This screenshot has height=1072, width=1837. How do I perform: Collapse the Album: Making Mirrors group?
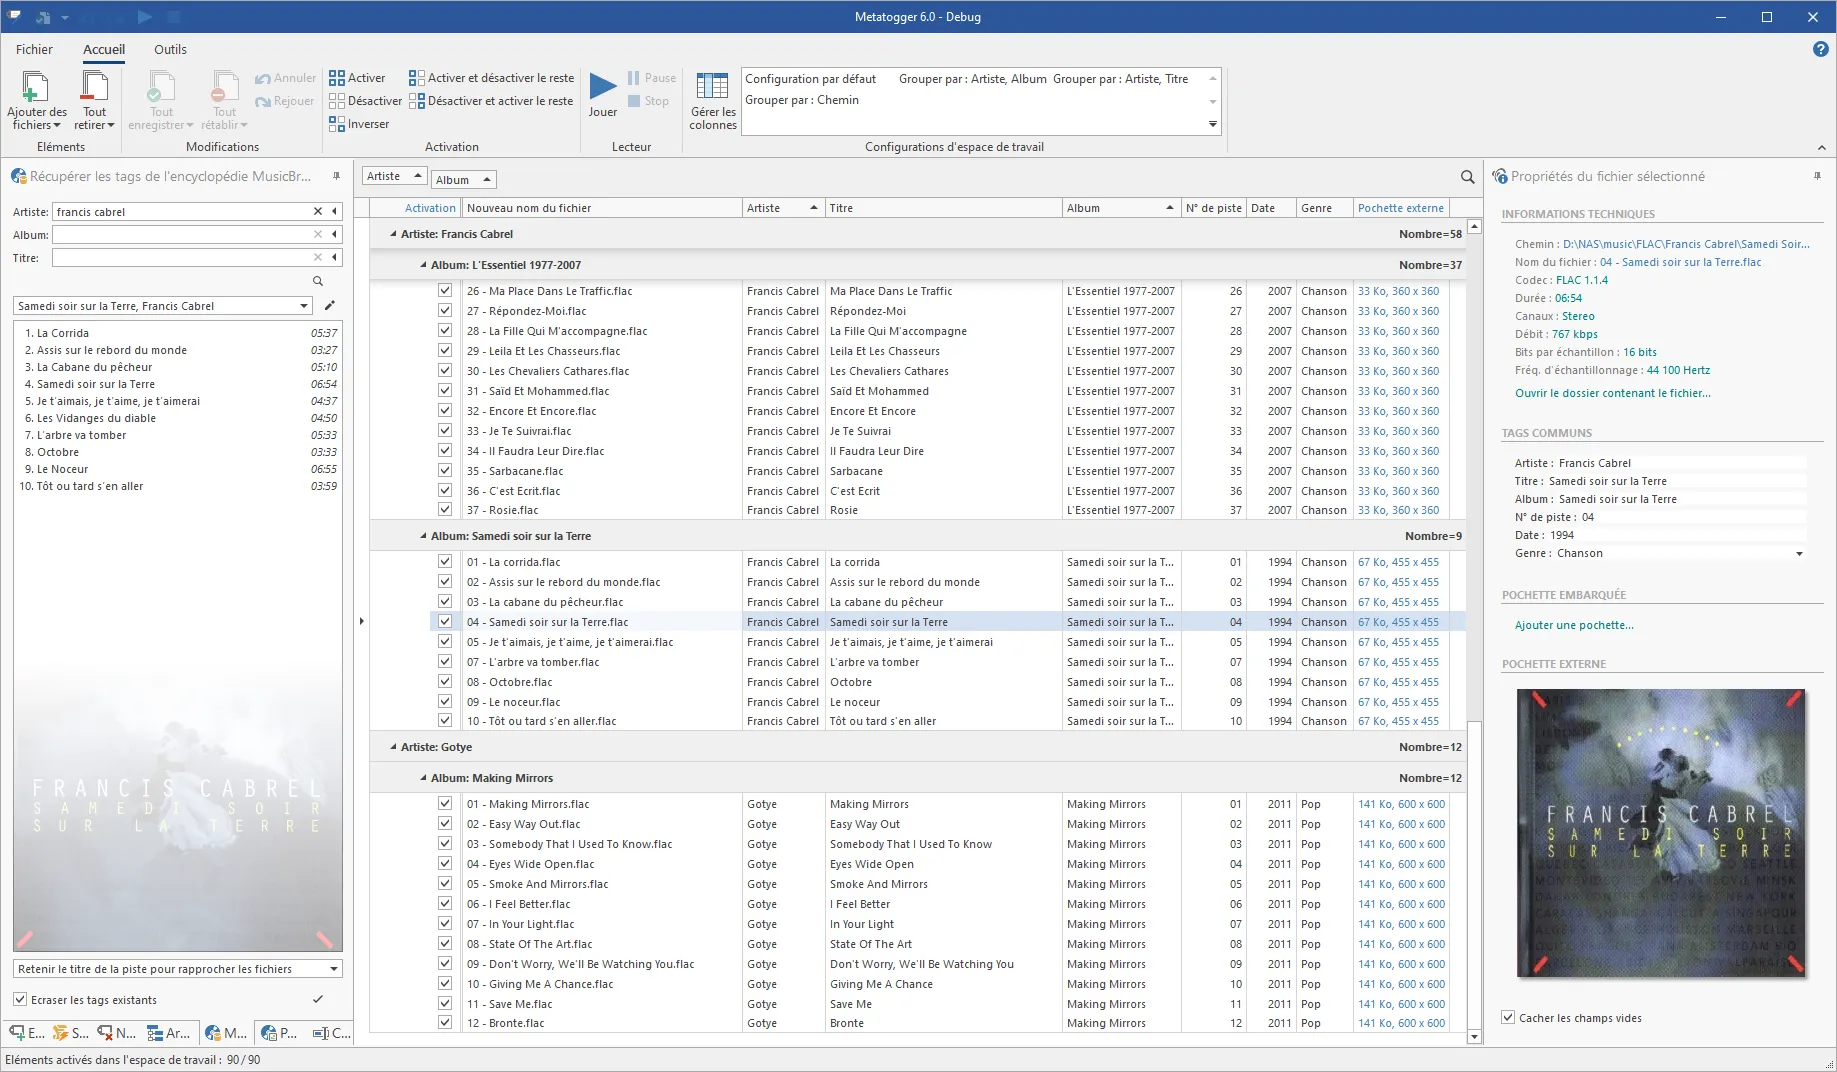[423, 778]
